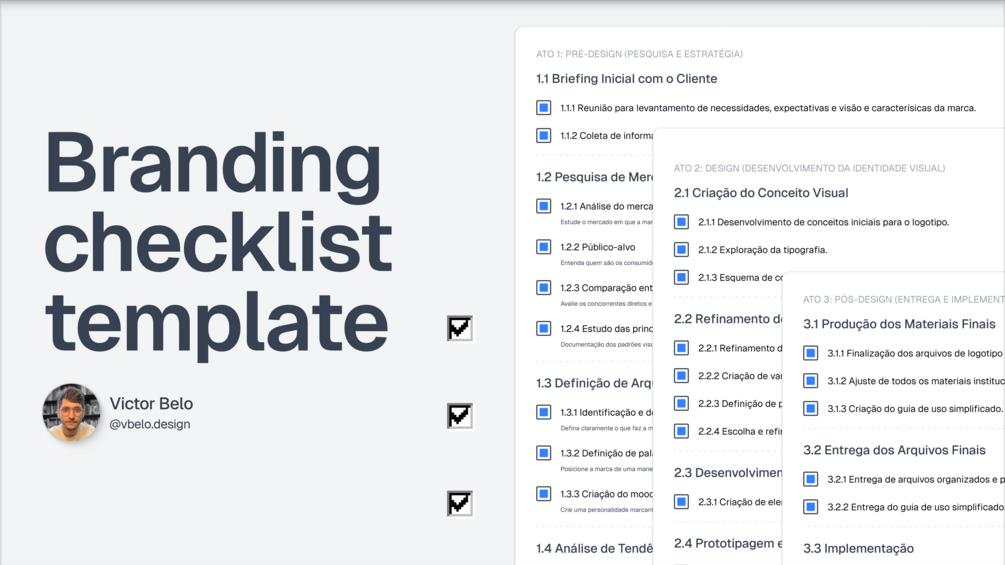Toggle the 1.2.4 Estudo checkbox
This screenshot has height=565, width=1005.
(544, 328)
